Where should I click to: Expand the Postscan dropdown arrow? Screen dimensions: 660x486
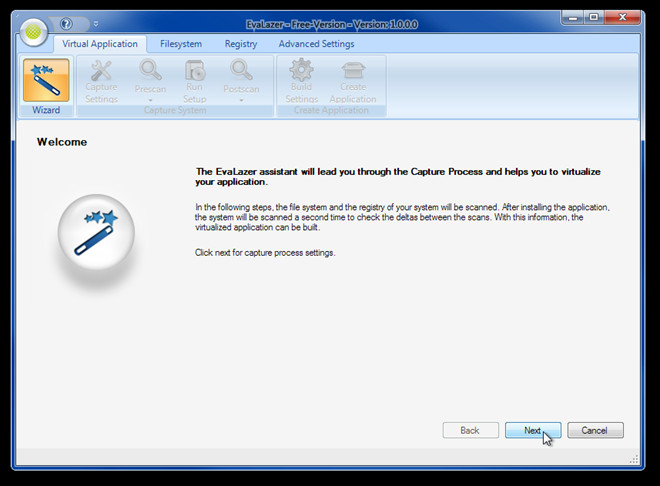point(241,100)
